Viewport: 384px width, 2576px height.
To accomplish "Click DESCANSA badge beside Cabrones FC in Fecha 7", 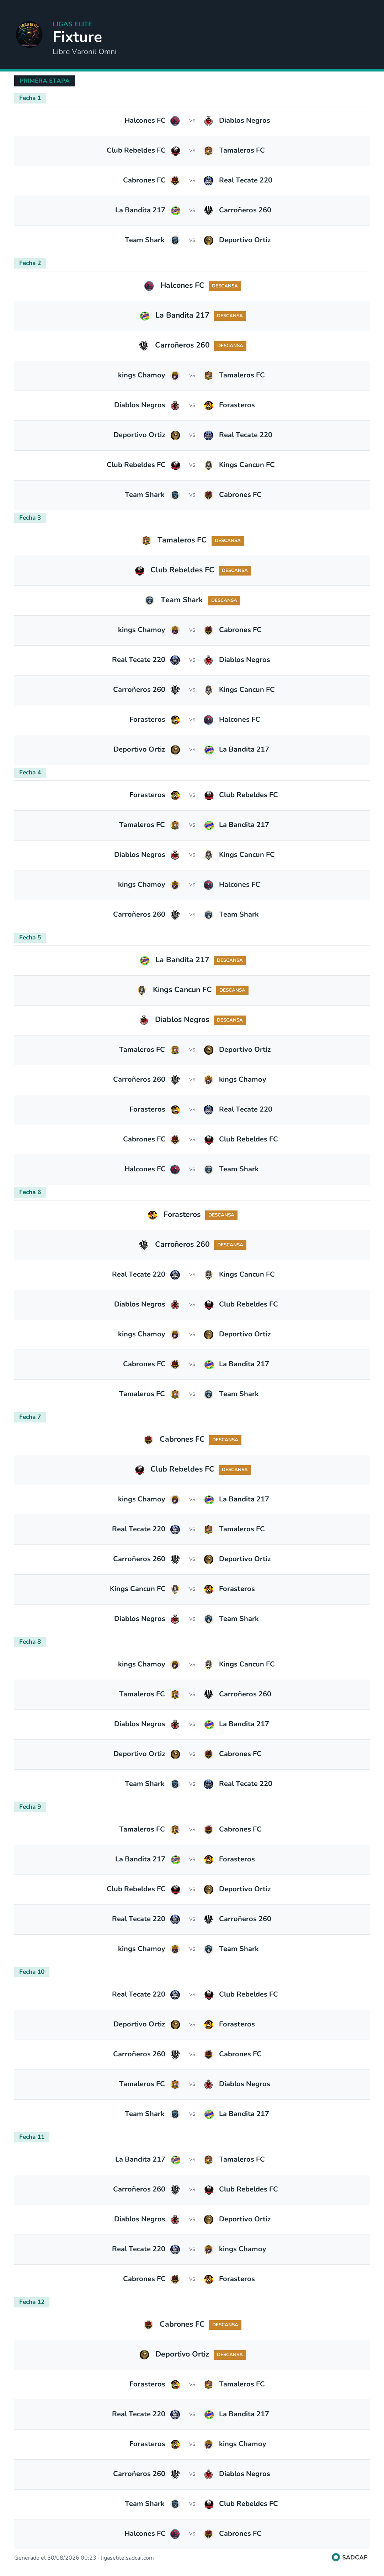I will (225, 1440).
